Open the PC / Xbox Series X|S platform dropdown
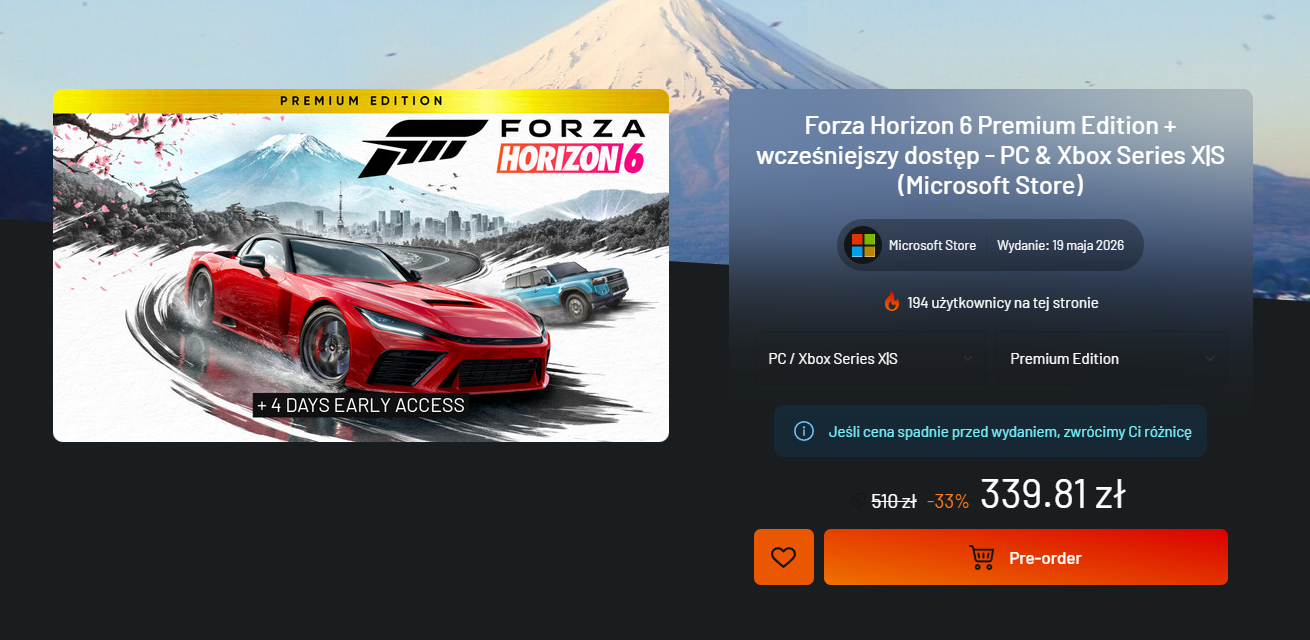1310x640 pixels. pos(870,359)
